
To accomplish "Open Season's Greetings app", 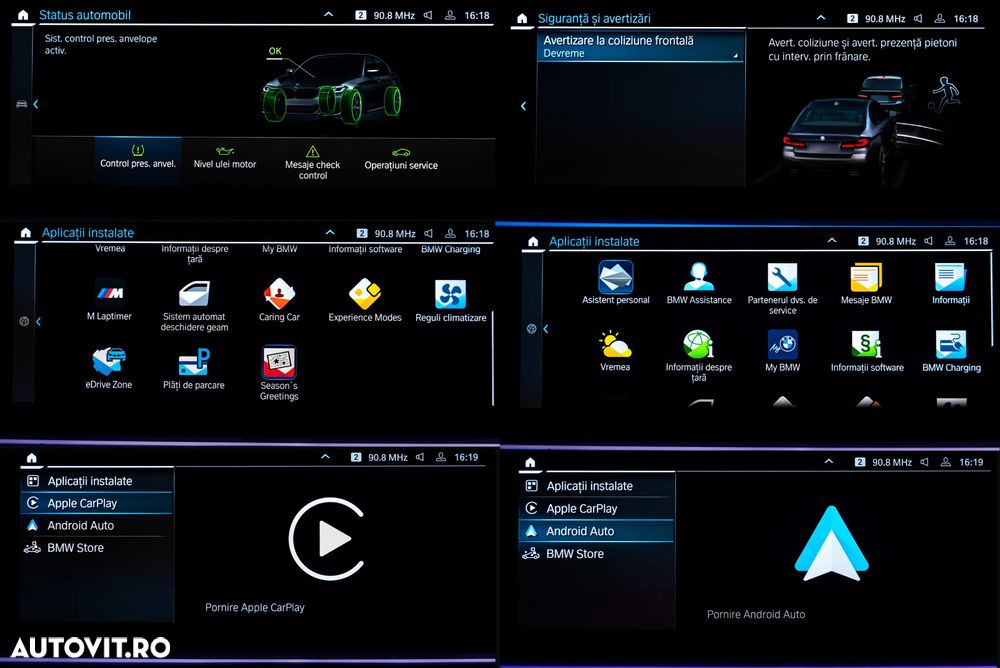I will 279,373.
